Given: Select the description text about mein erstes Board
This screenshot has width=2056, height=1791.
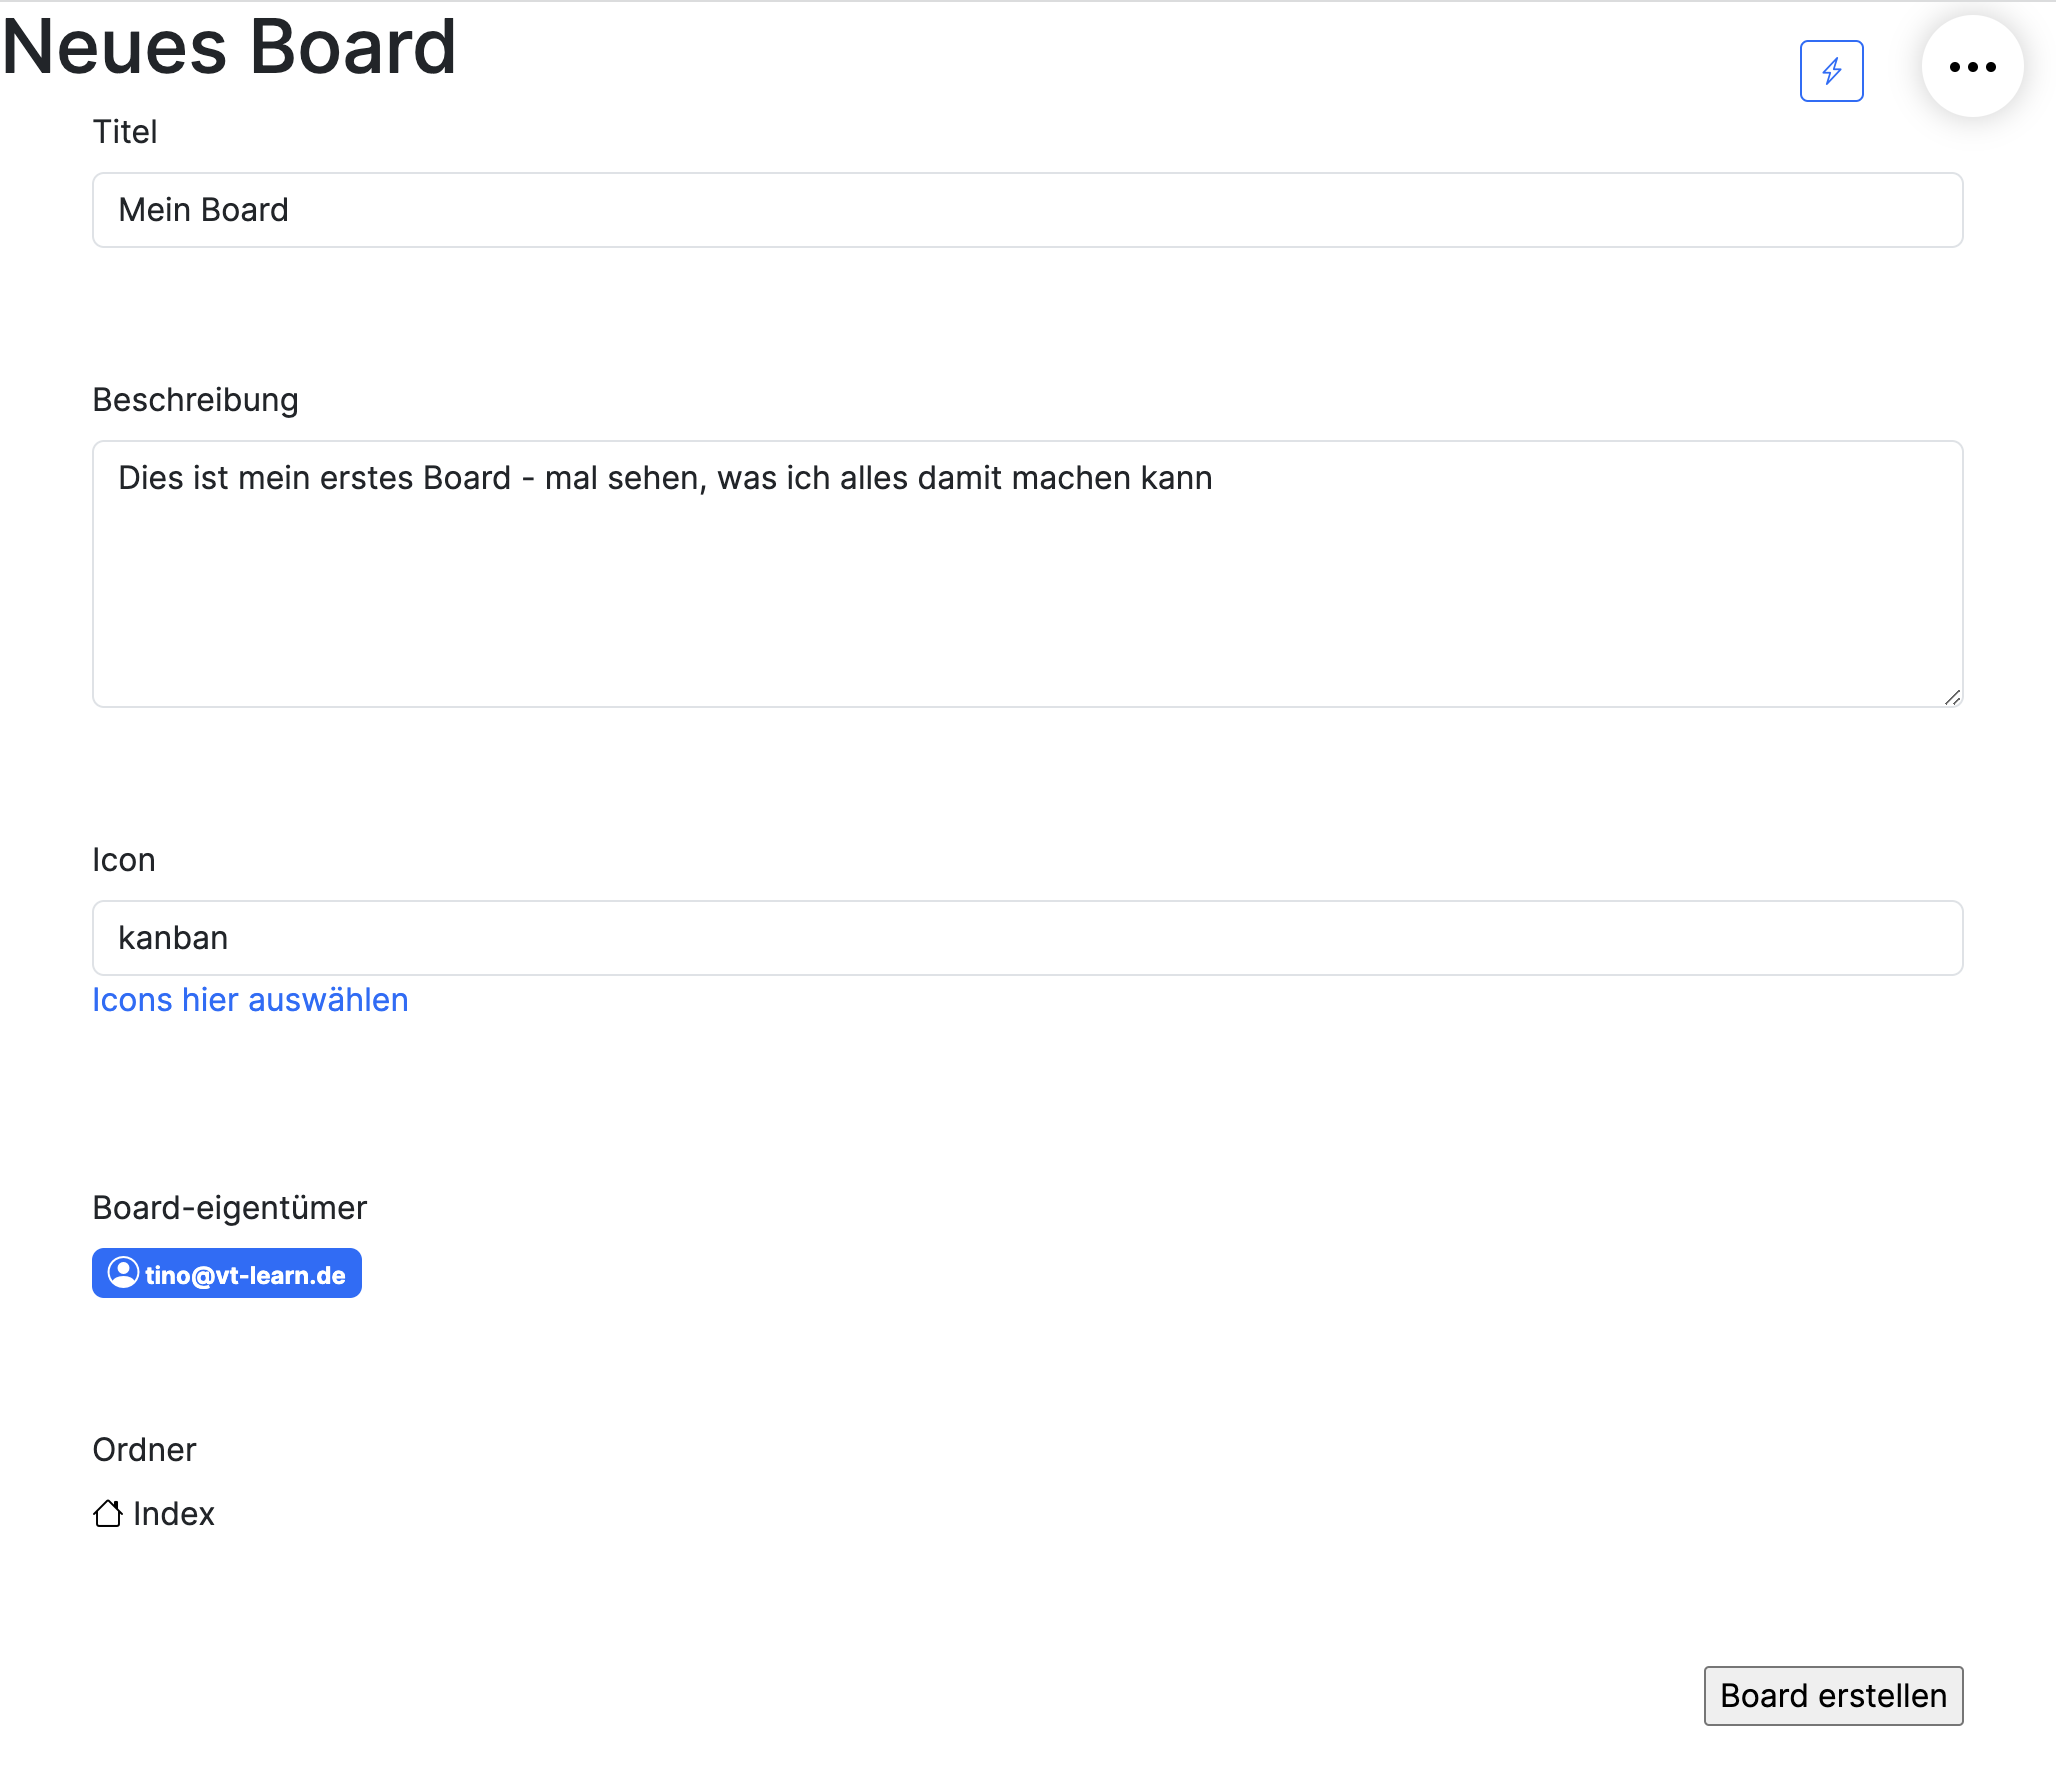Looking at the screenshot, I should pyautogui.click(x=664, y=478).
